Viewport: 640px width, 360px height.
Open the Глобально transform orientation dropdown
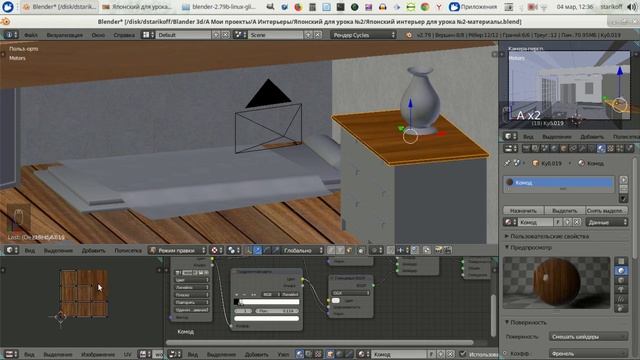point(303,250)
